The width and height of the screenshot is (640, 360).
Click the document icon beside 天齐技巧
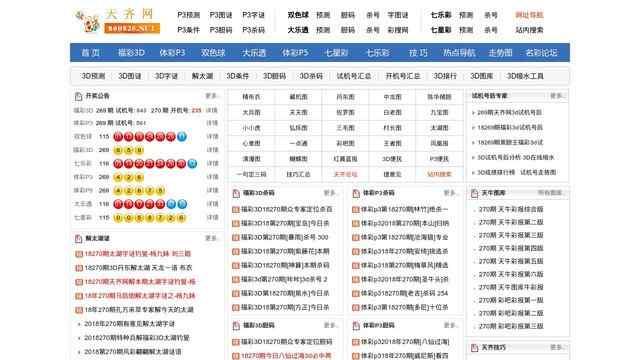click(x=474, y=348)
